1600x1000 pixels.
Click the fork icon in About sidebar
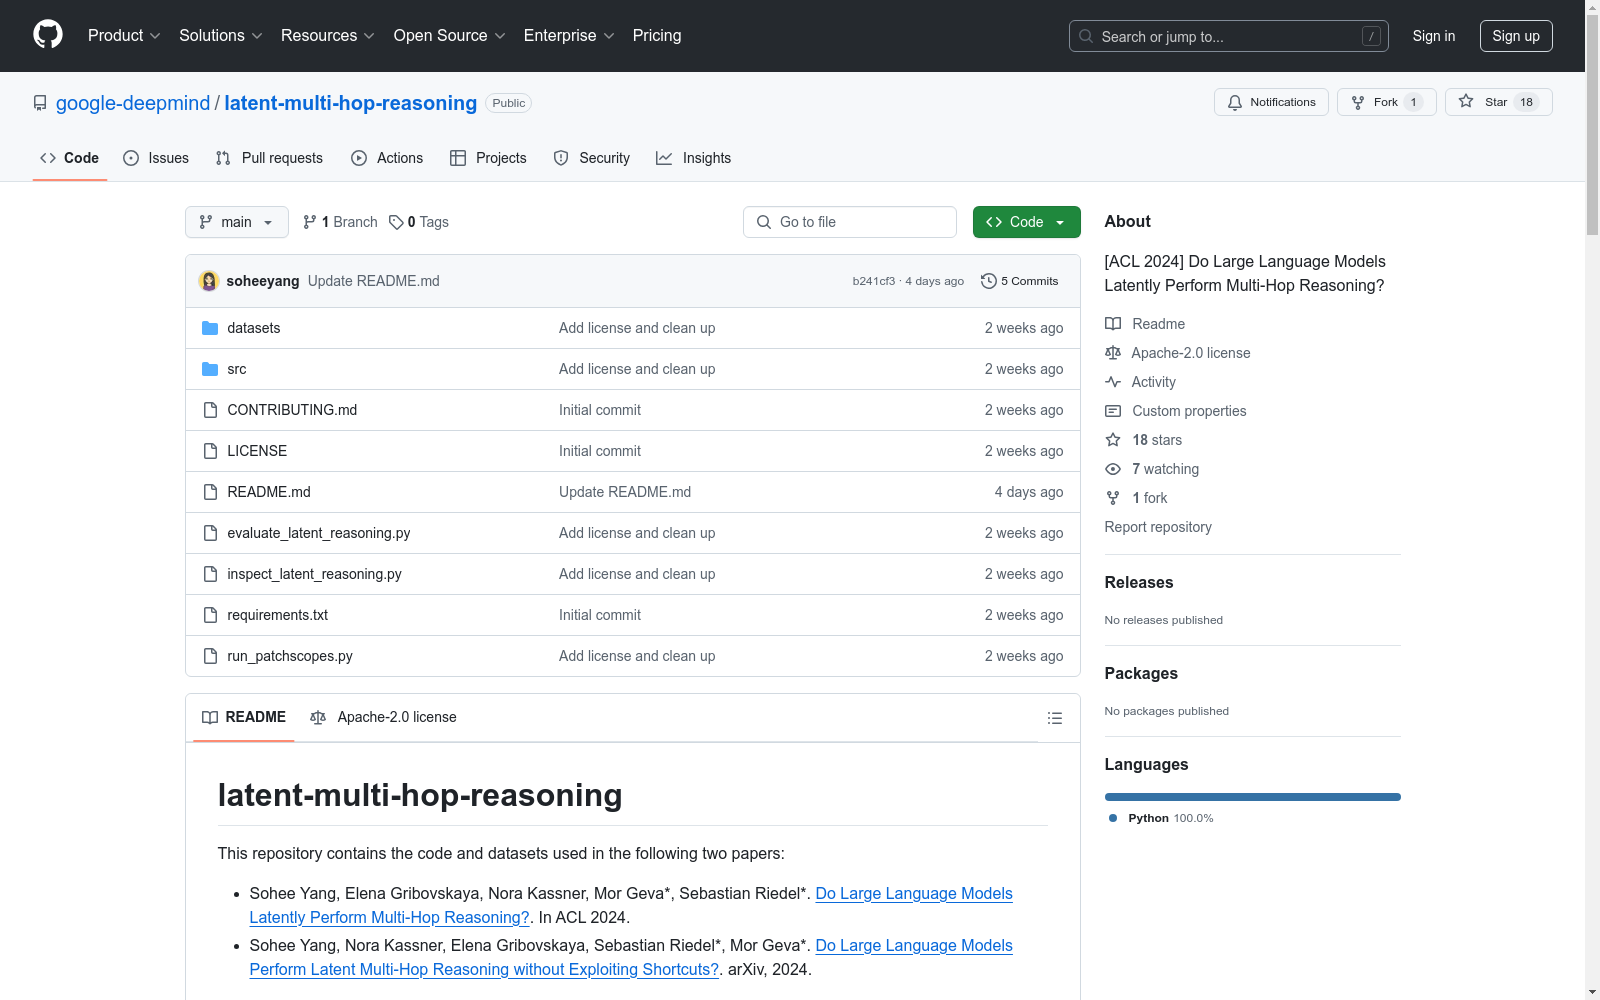click(x=1113, y=498)
